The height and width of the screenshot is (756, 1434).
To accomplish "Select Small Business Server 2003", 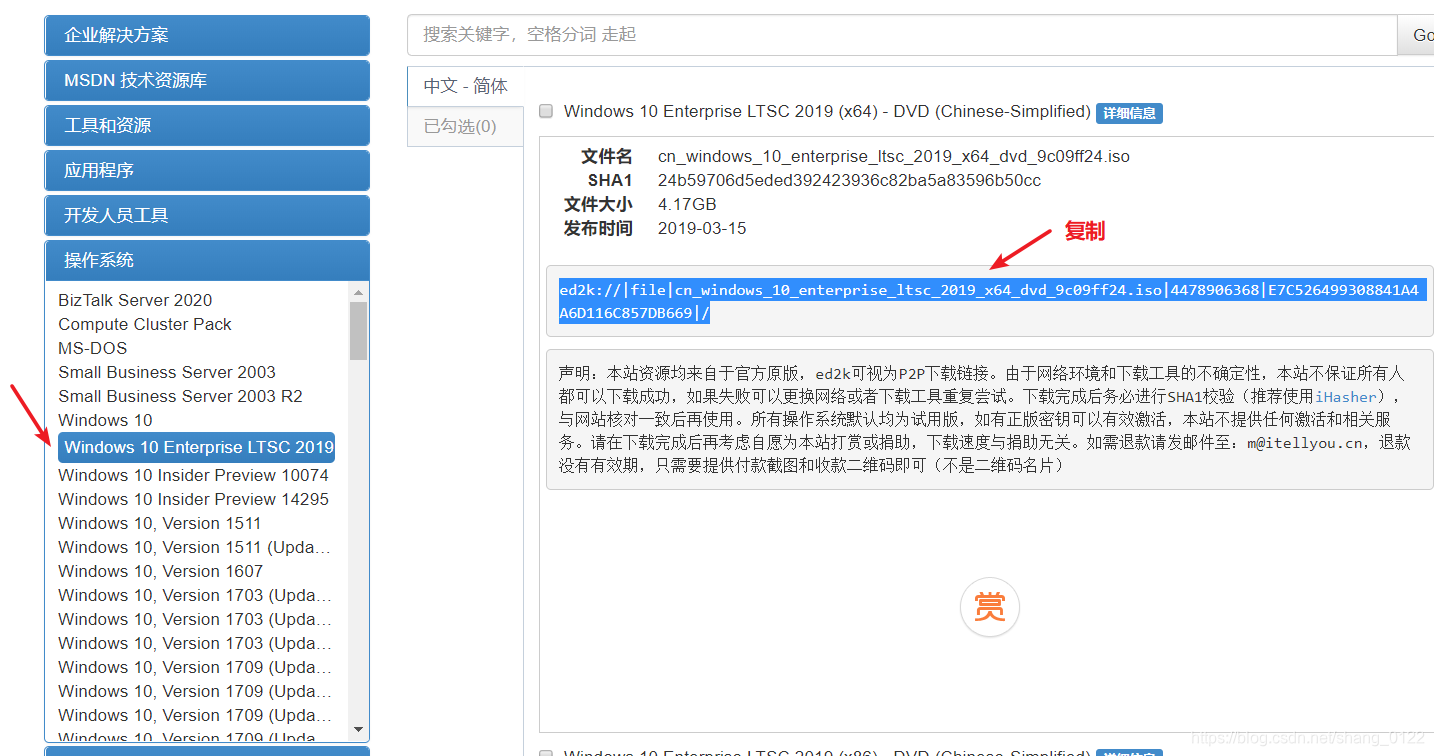I will [x=167, y=372].
